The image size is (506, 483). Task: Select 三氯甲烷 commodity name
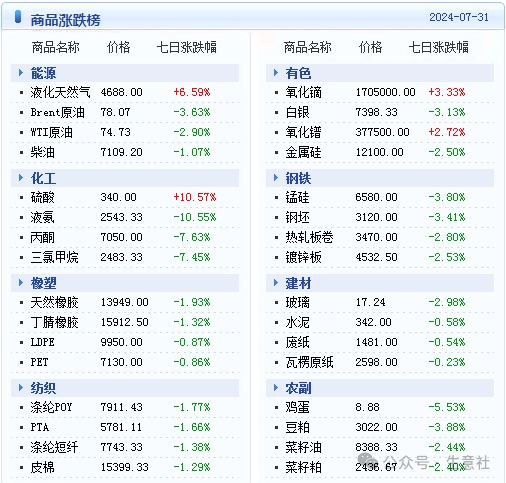pos(54,257)
